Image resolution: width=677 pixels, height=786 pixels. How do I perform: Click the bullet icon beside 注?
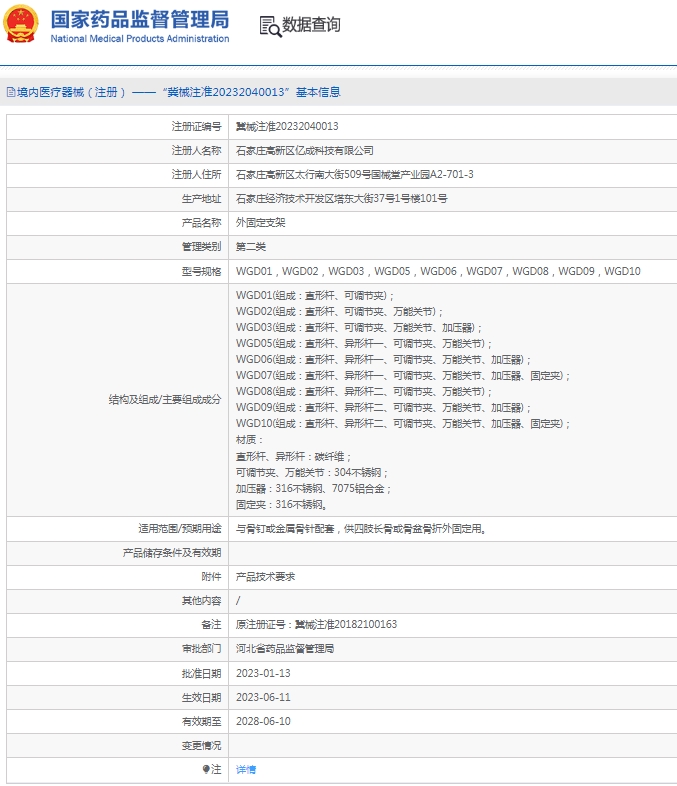click(206, 769)
